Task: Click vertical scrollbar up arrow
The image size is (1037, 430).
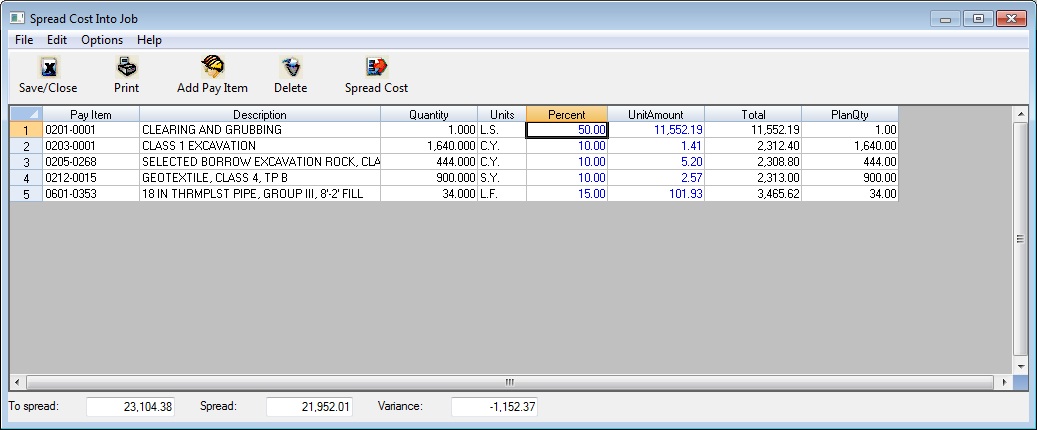Action: click(1020, 114)
